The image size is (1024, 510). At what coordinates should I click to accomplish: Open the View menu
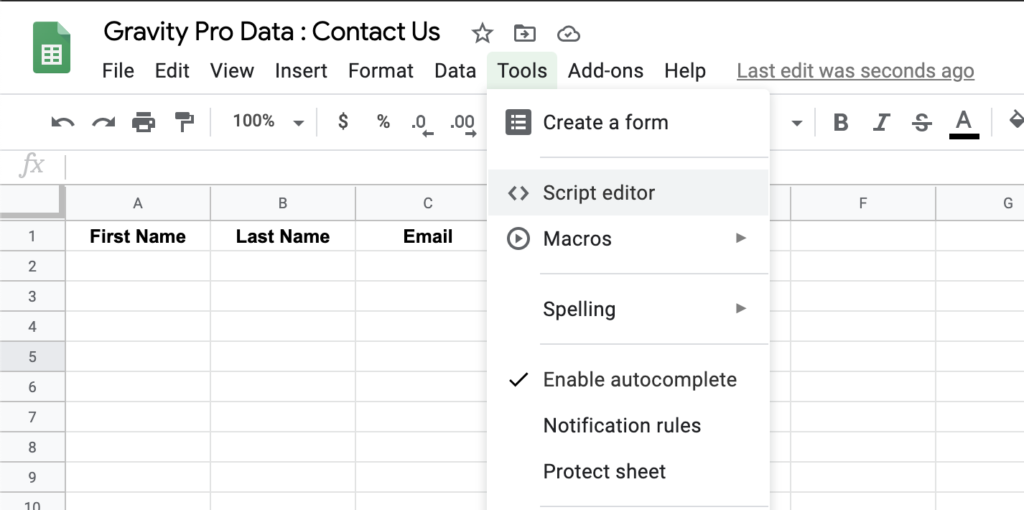tap(232, 71)
